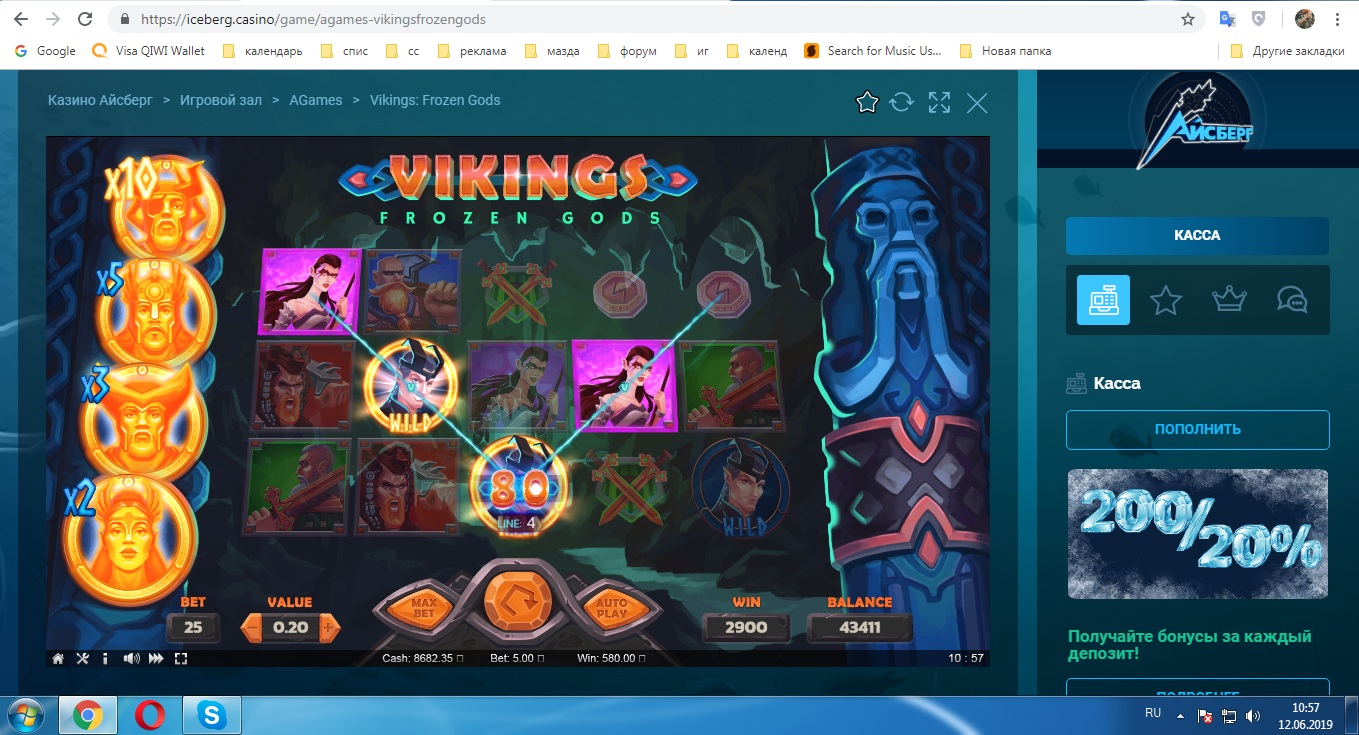Open Search for Music bookmark

tap(874, 51)
